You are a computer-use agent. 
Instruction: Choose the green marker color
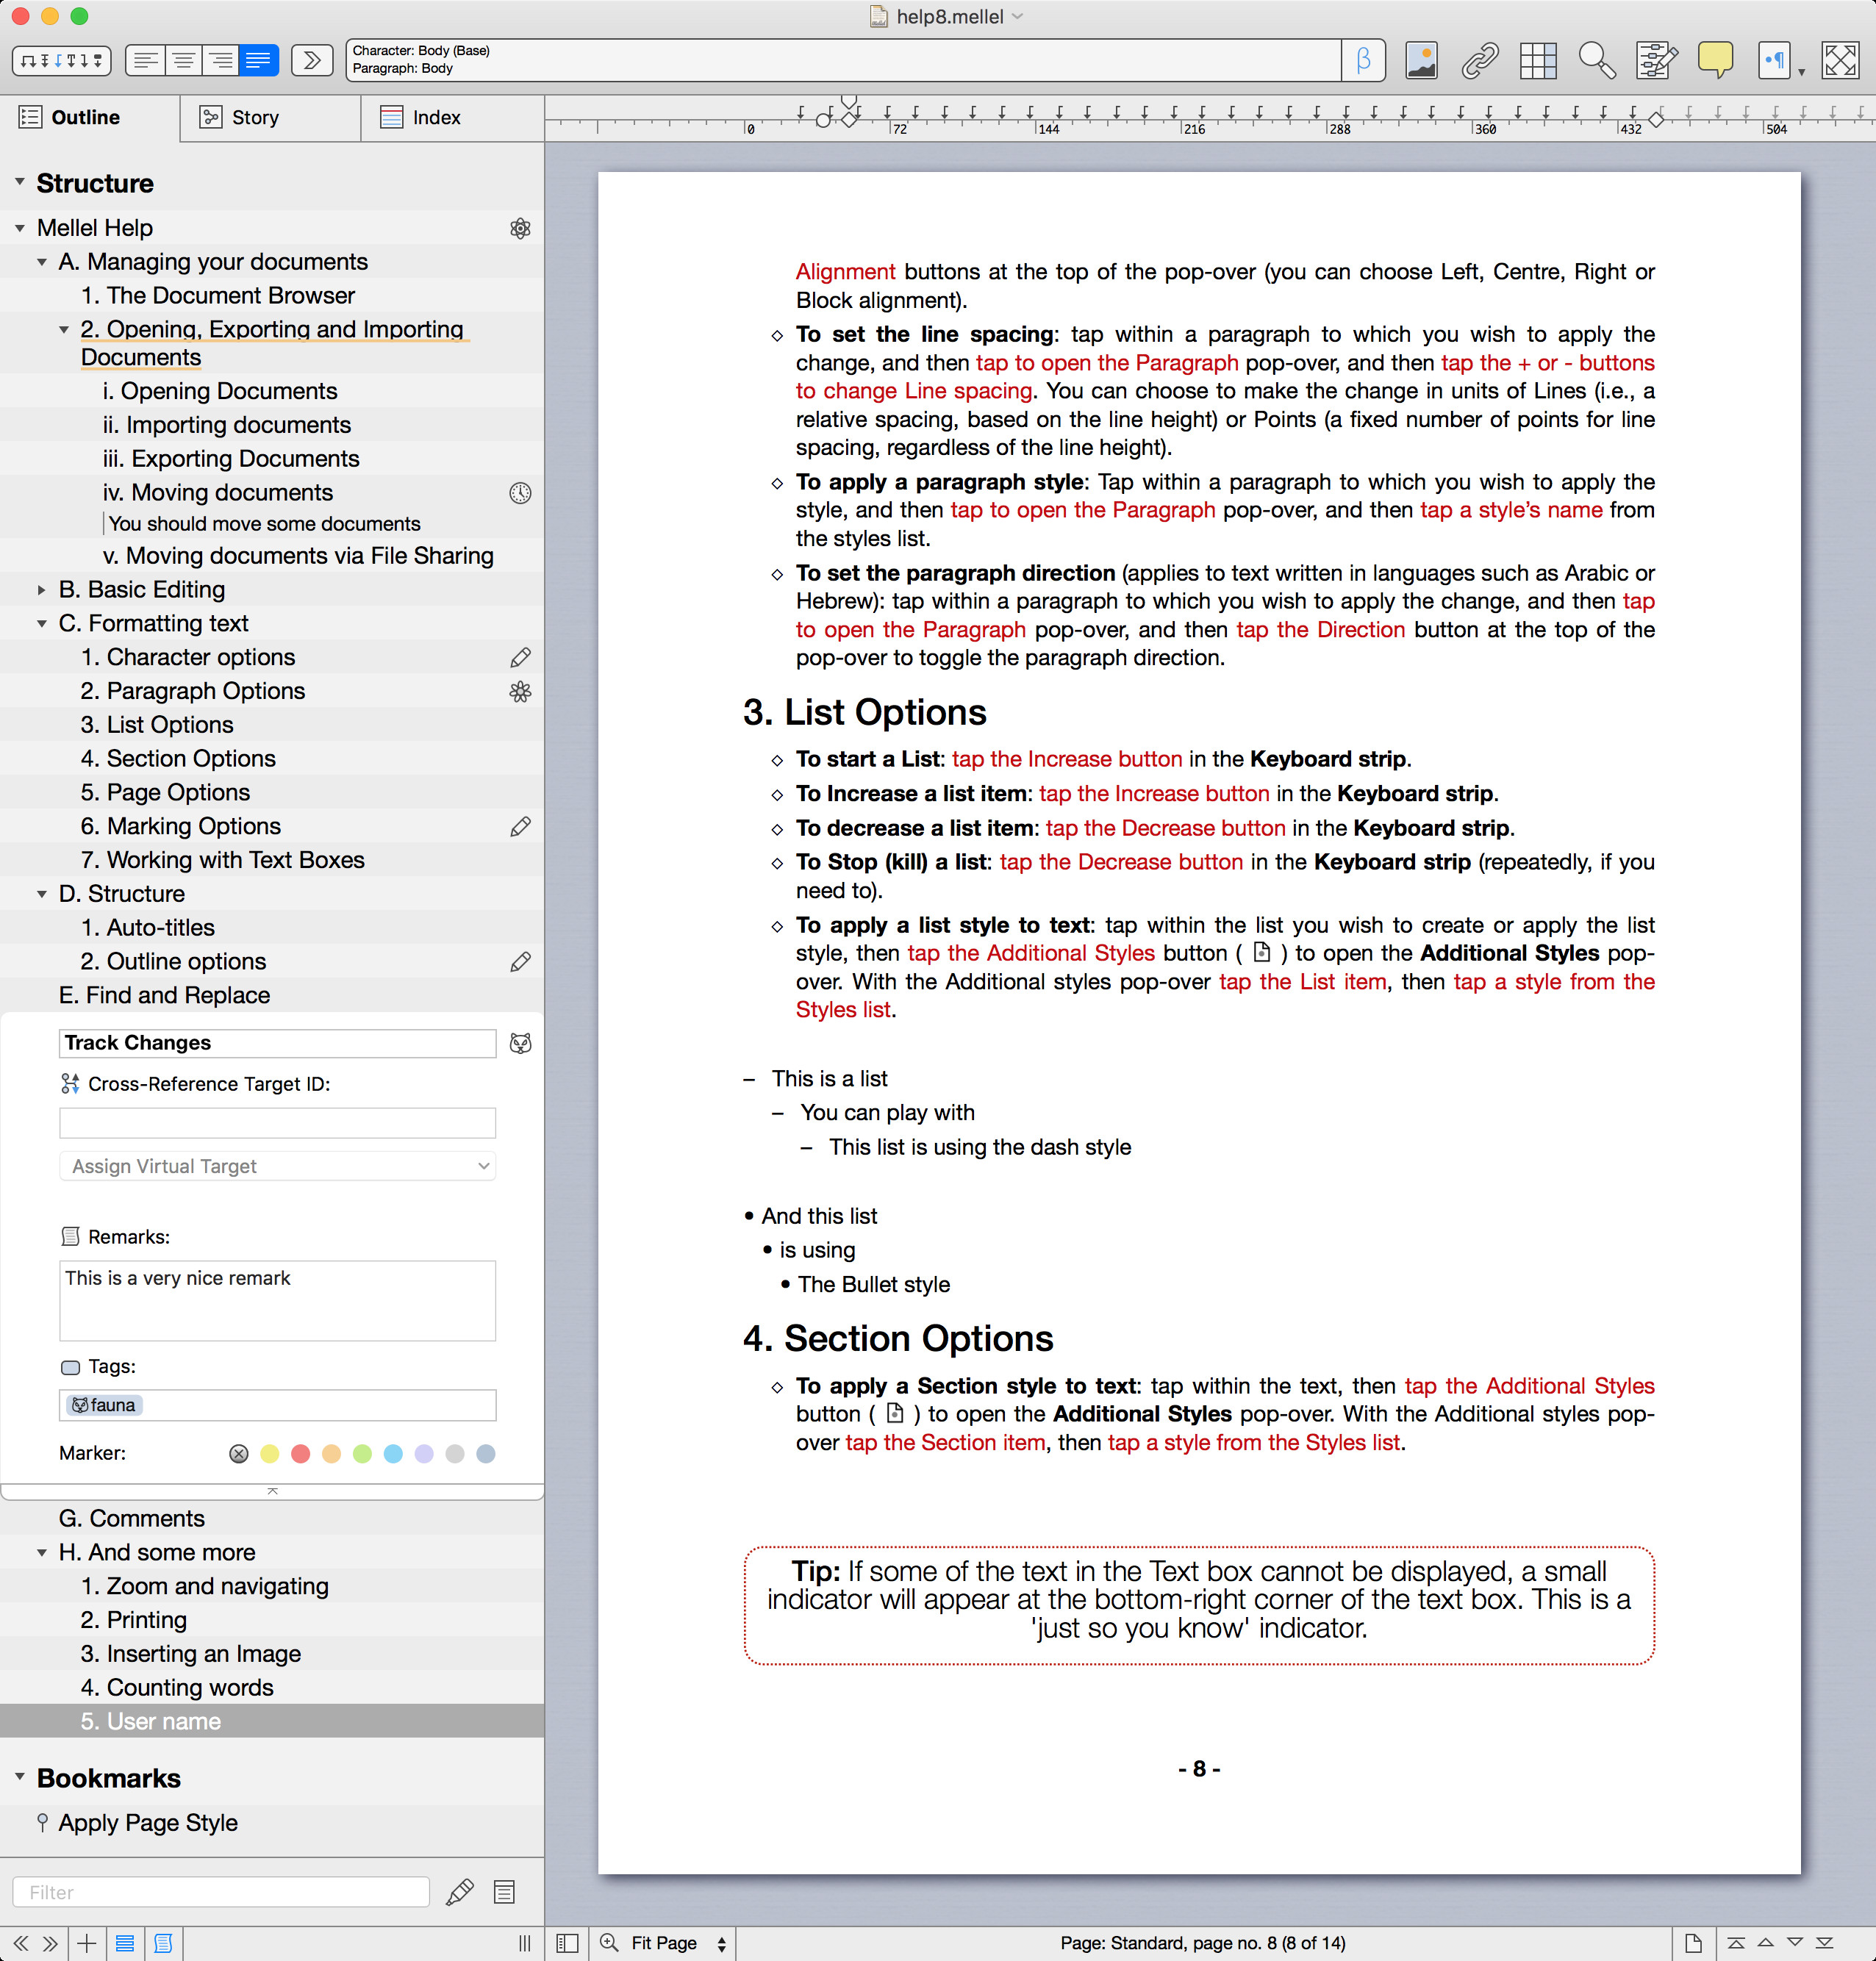[362, 1454]
